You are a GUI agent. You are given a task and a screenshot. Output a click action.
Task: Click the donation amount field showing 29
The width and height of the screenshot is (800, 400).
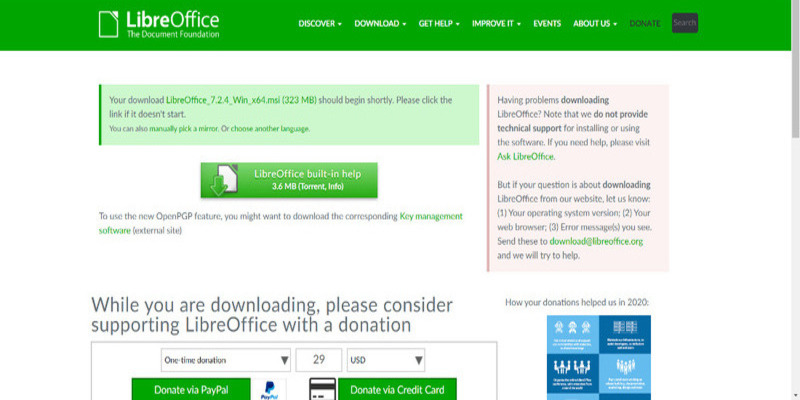click(319, 360)
